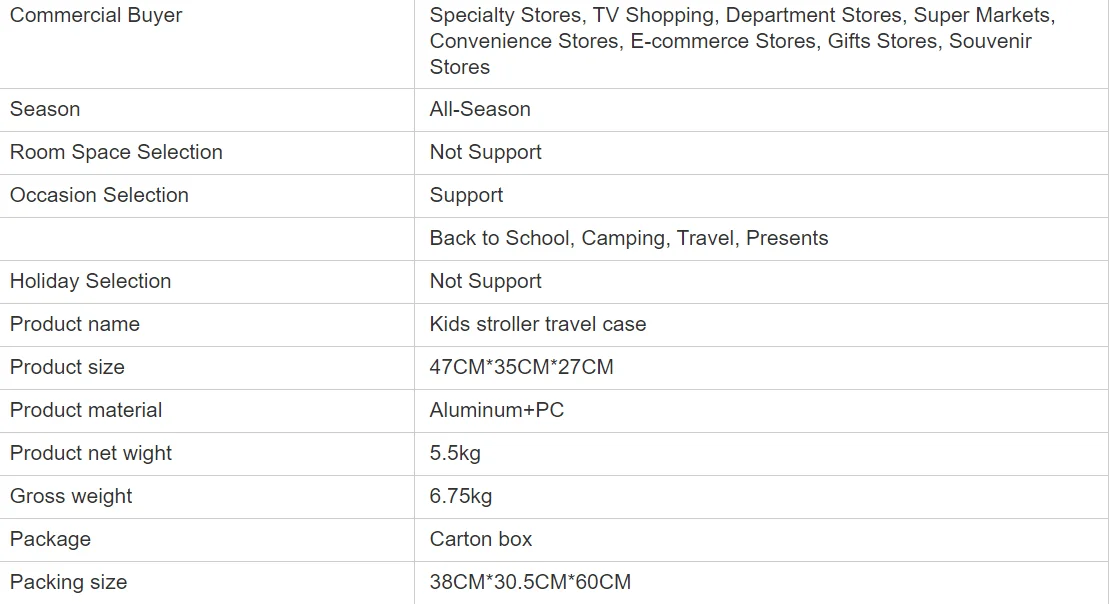Select the Aluminum+PC value cell
This screenshot has width=1109, height=604.
[x=497, y=410]
